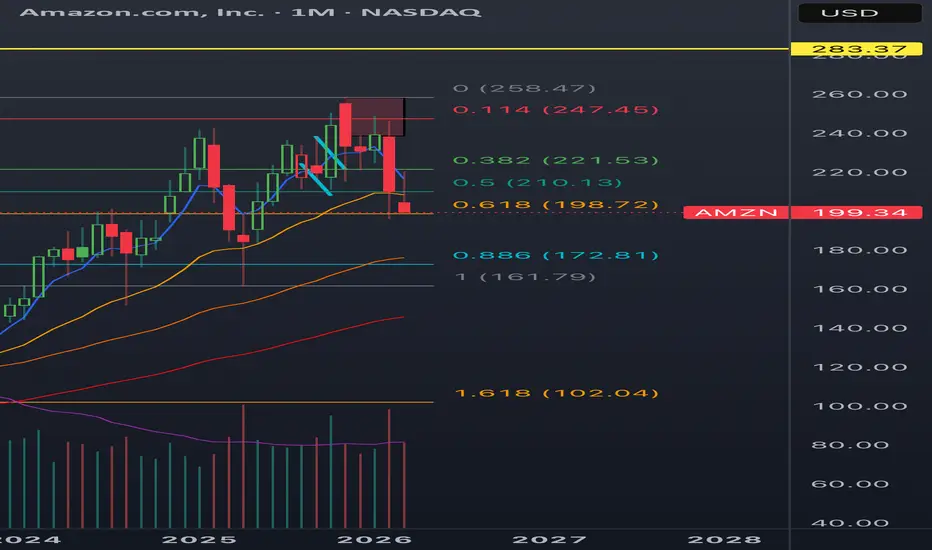Viewport: 932px width, 550px height.
Task: Select Fibonacci level 0.5 (210.13) label
Action: (537, 183)
